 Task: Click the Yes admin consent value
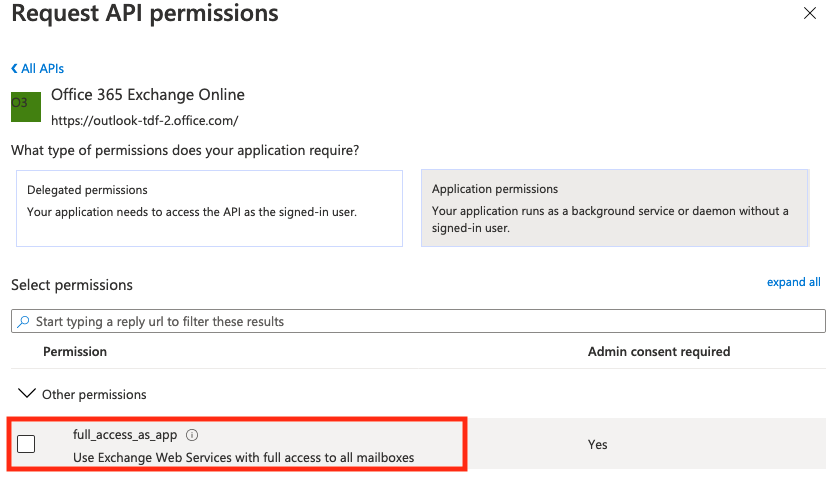pos(597,445)
